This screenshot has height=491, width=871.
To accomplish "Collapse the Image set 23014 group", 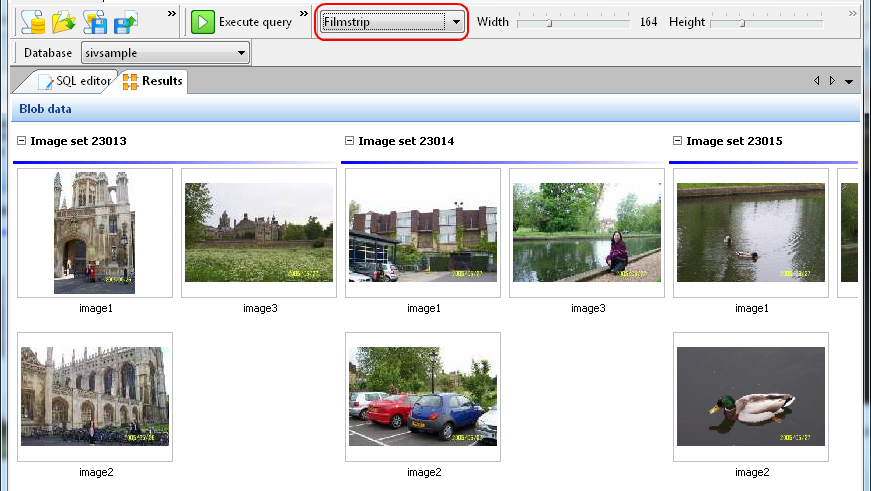I will point(349,141).
